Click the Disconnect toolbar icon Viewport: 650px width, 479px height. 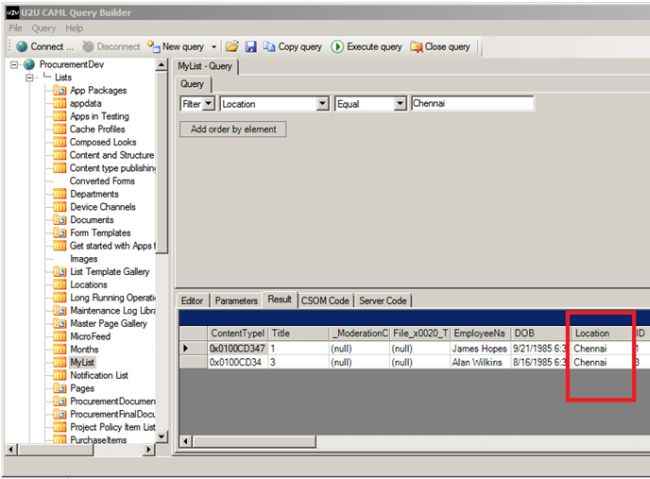click(x=88, y=47)
